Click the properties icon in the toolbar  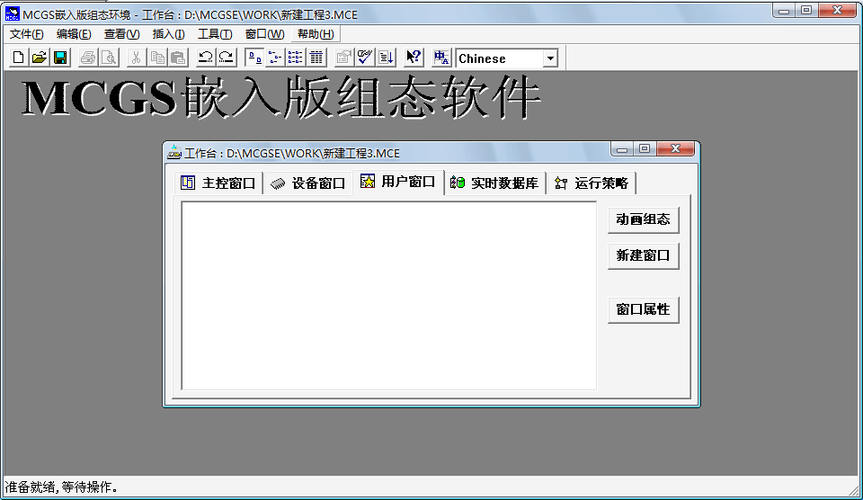coord(344,57)
